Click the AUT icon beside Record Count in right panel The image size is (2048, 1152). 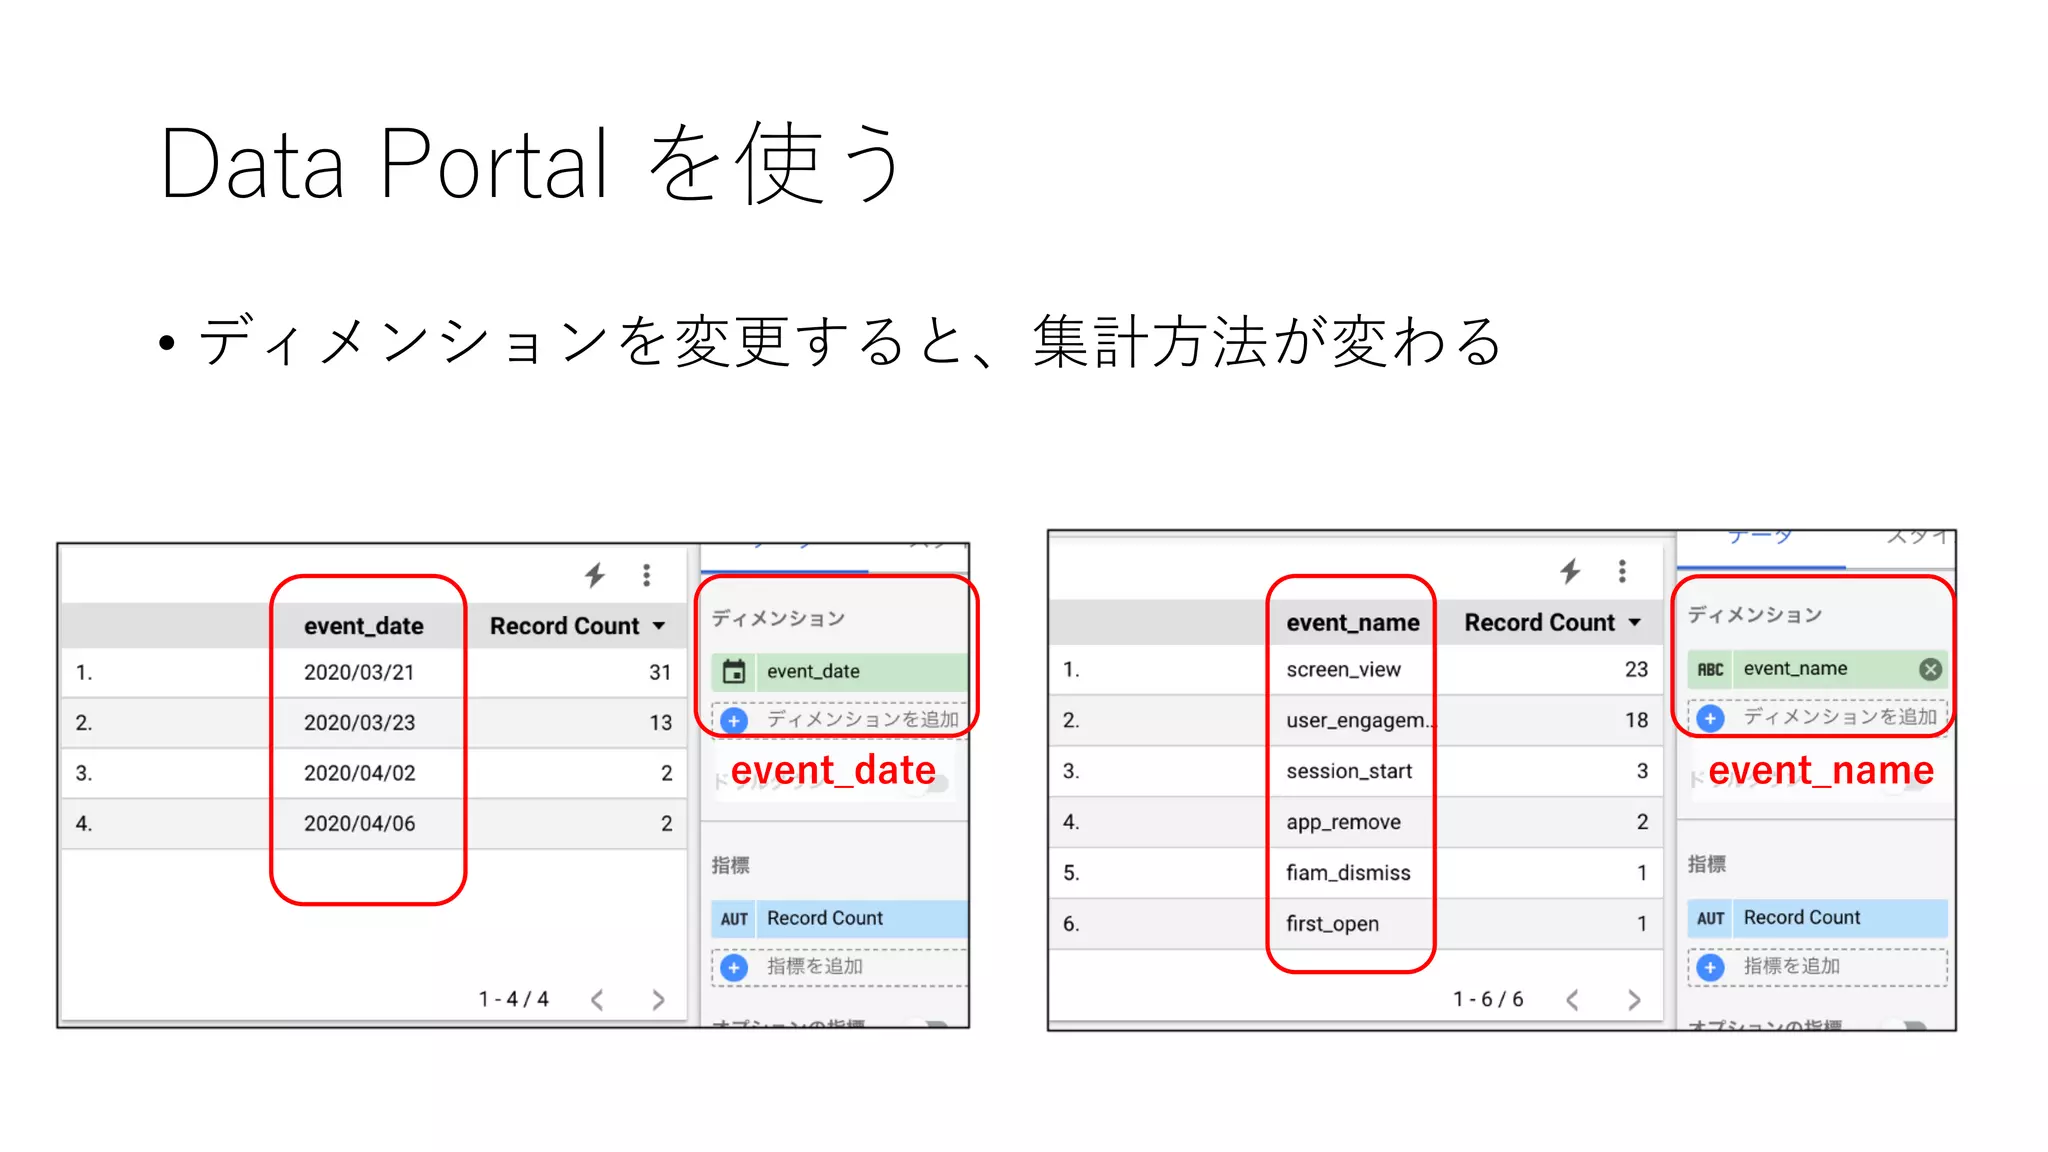click(x=1710, y=918)
